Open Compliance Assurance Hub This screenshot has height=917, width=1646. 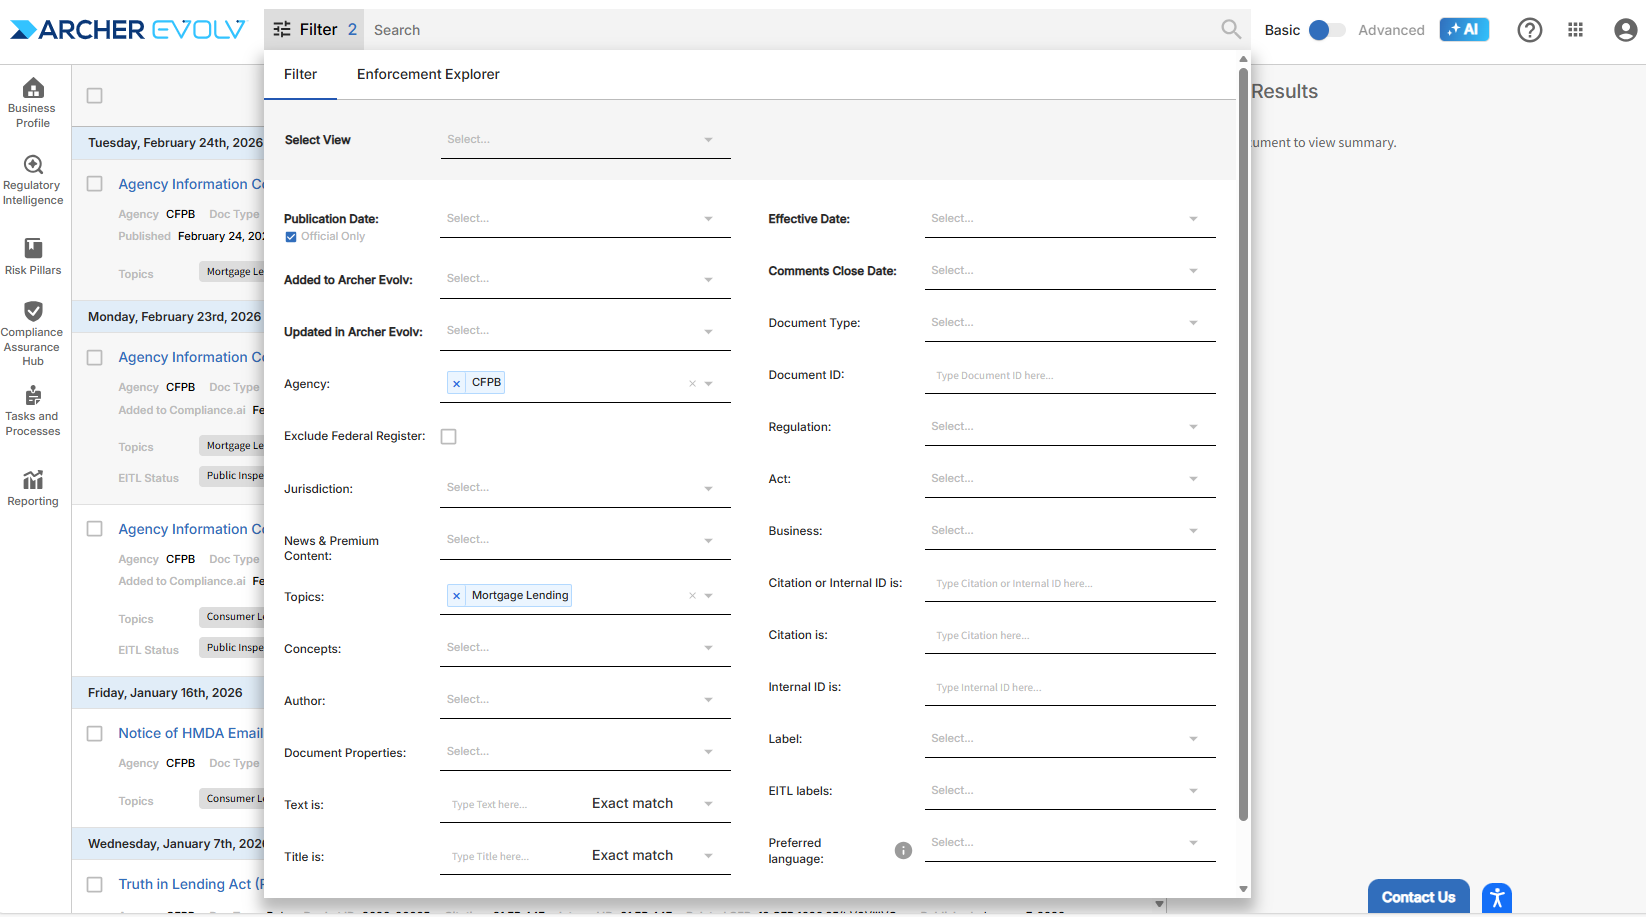point(33,333)
